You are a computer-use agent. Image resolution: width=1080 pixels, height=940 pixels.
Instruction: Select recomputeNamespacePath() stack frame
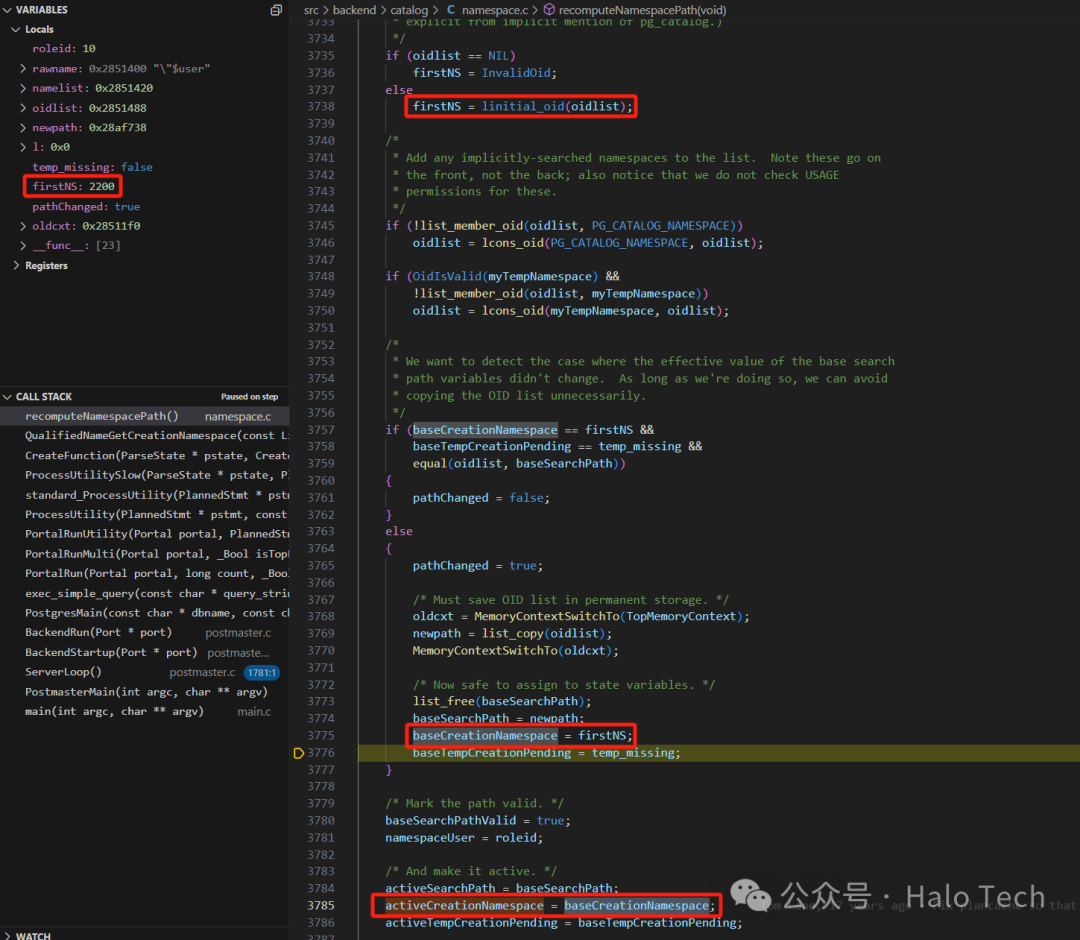[145, 416]
